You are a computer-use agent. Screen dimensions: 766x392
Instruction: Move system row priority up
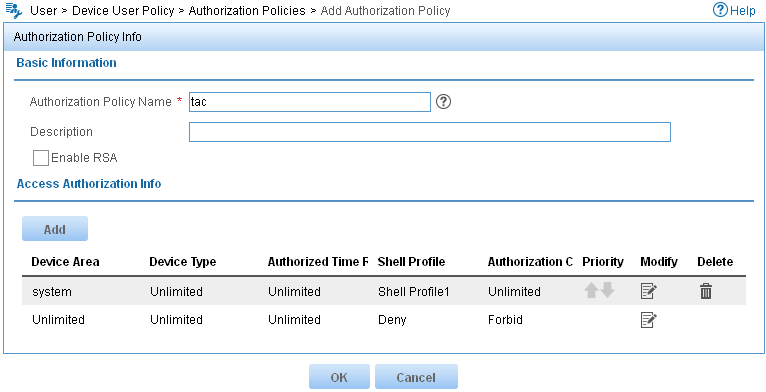[x=591, y=291]
